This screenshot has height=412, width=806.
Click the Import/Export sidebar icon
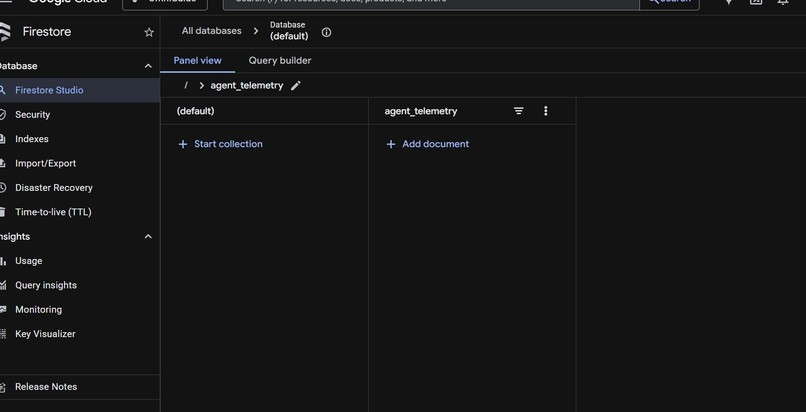click(x=3, y=163)
